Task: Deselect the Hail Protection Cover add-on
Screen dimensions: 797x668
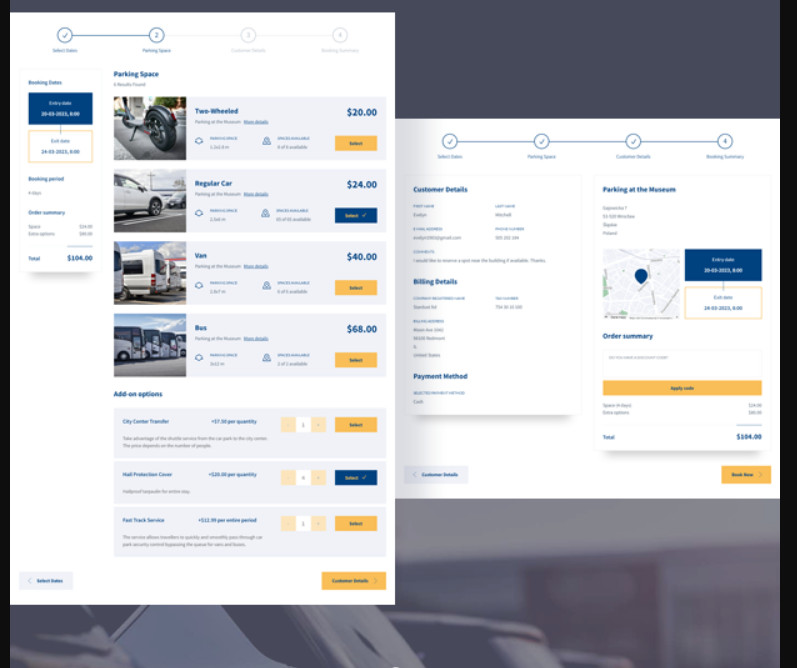Action: tap(356, 477)
